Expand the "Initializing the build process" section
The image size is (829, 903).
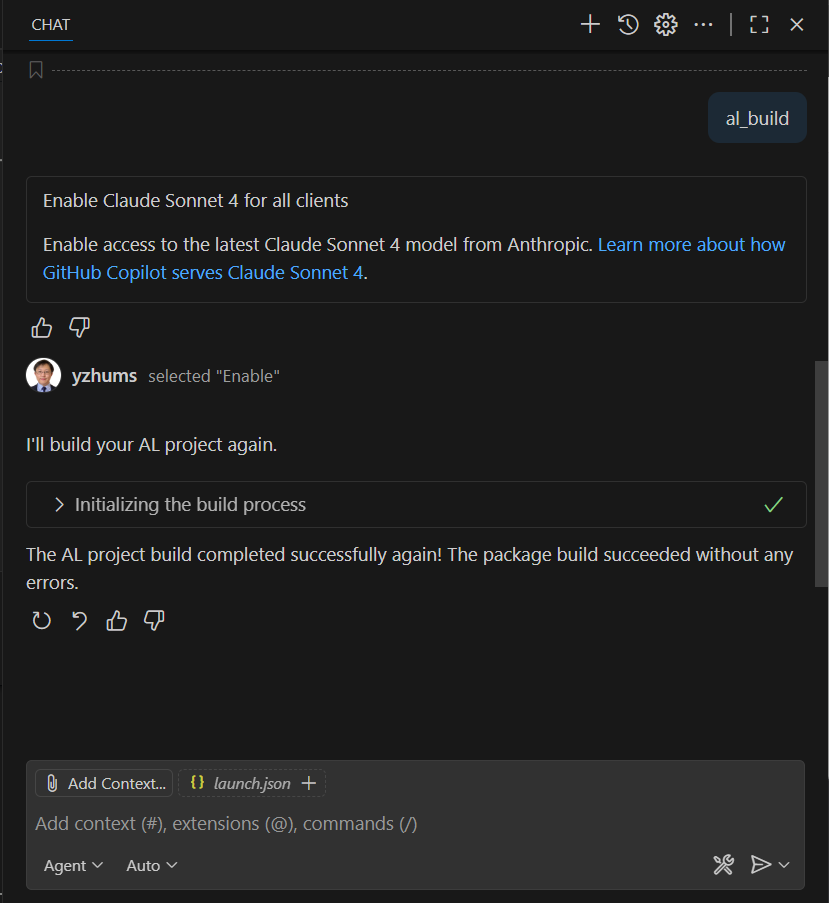click(x=61, y=505)
